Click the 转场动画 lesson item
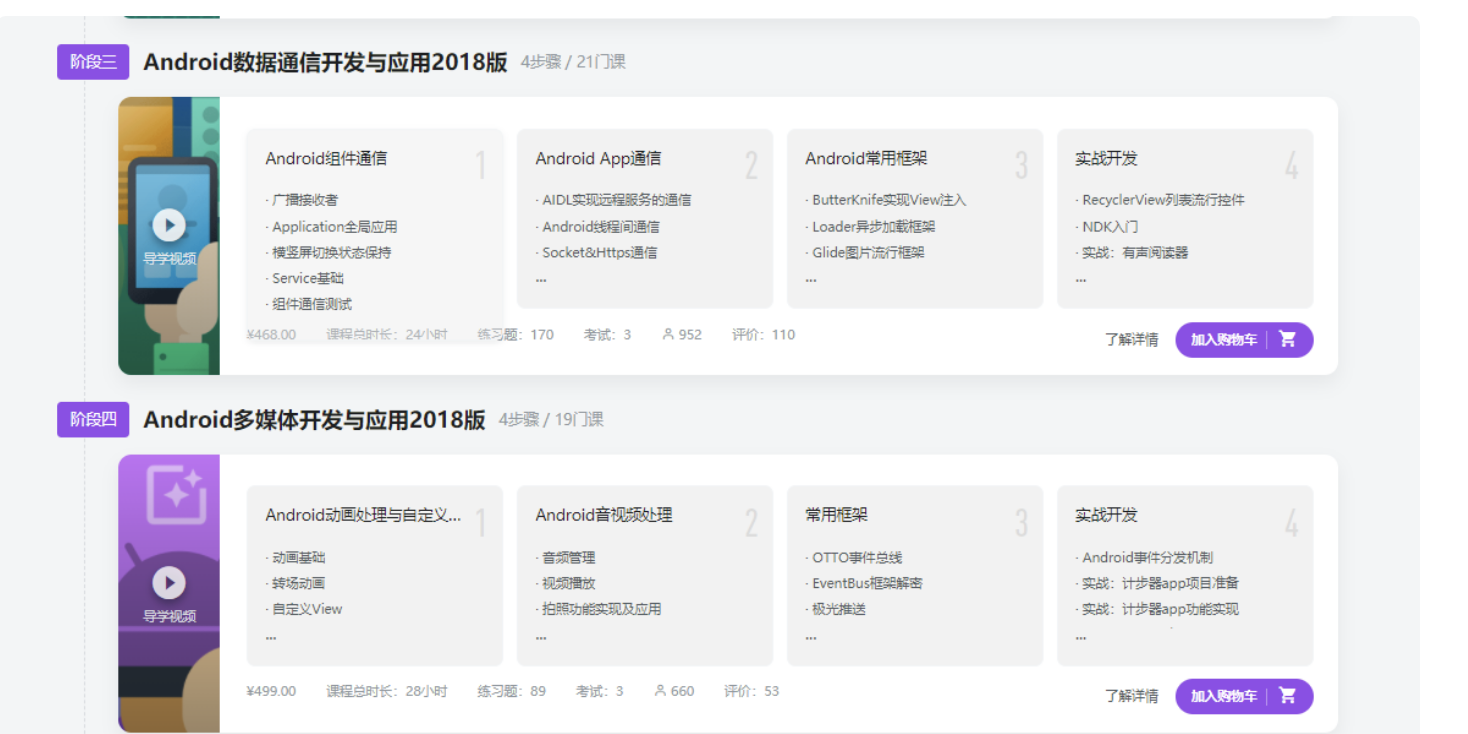The height and width of the screenshot is (734, 1468). (x=295, y=583)
